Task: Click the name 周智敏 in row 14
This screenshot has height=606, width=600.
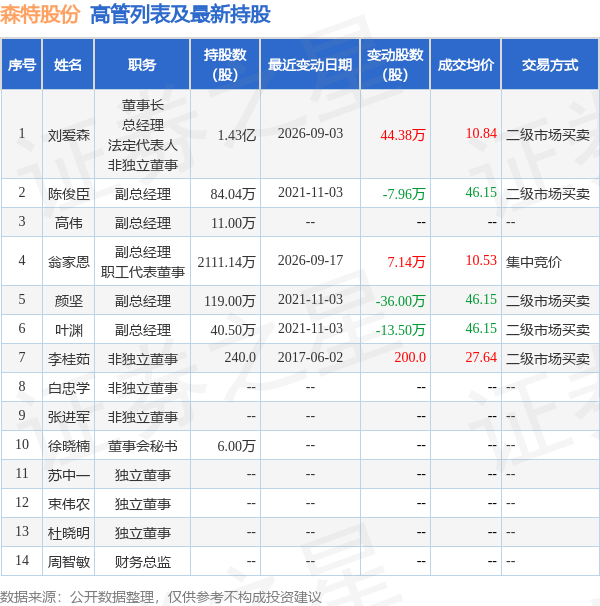Action: pos(69,562)
